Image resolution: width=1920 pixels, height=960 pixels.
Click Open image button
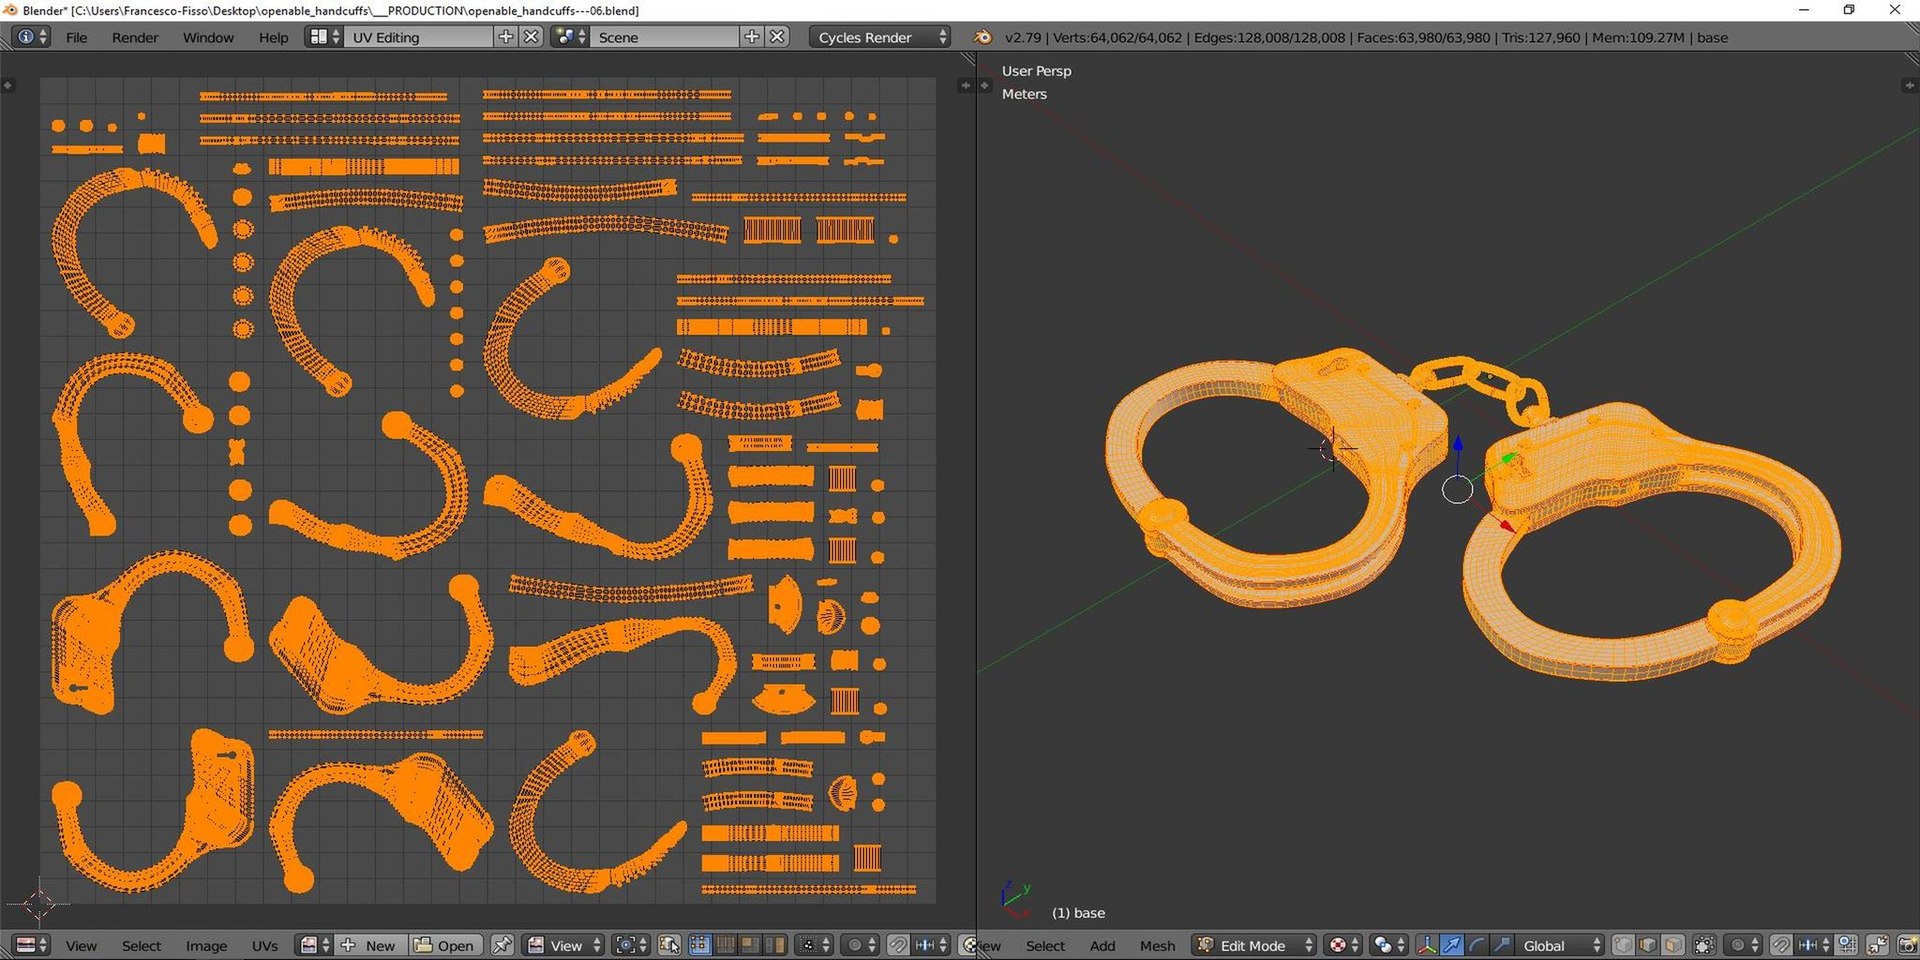point(445,945)
